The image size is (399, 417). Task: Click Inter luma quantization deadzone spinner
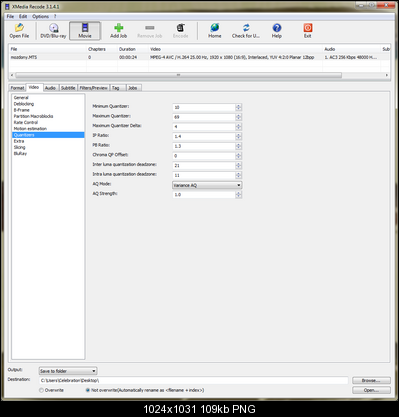(x=238, y=165)
